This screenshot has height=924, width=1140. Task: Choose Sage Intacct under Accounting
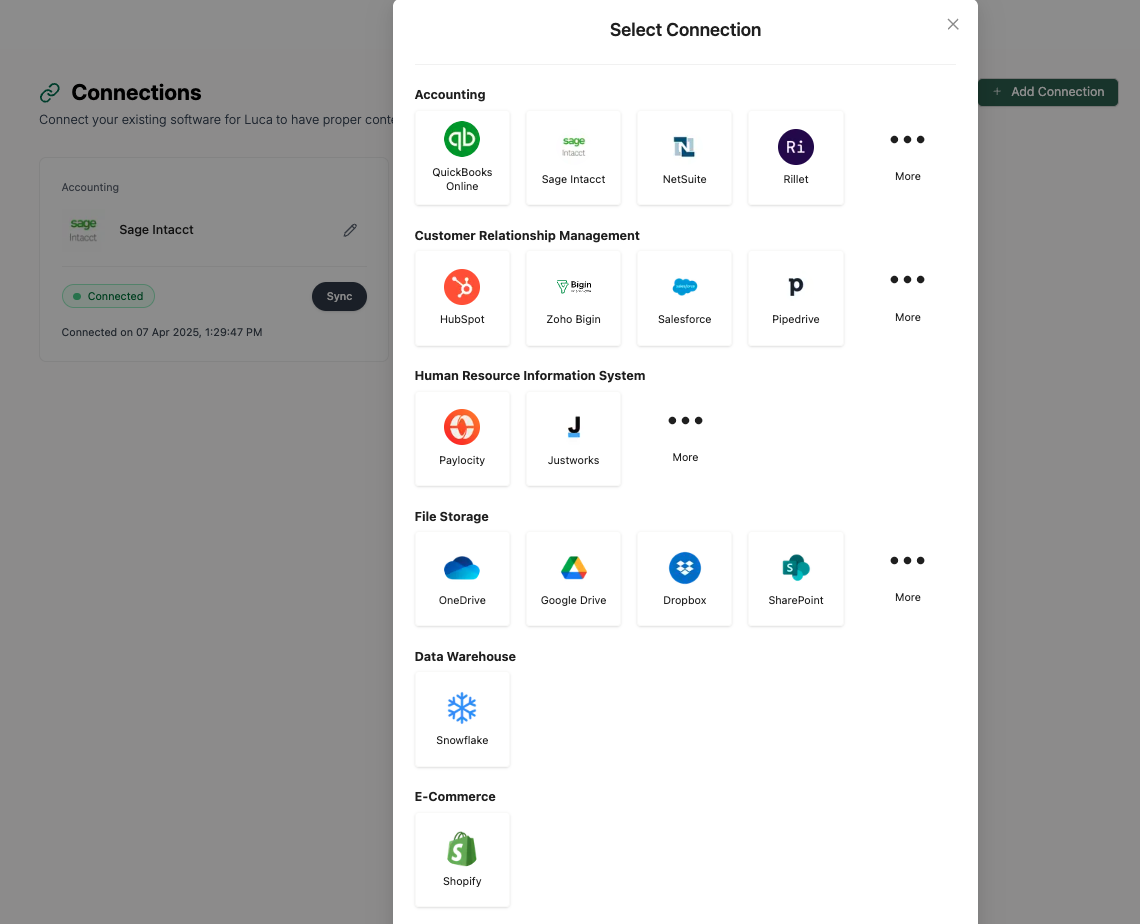pos(573,157)
